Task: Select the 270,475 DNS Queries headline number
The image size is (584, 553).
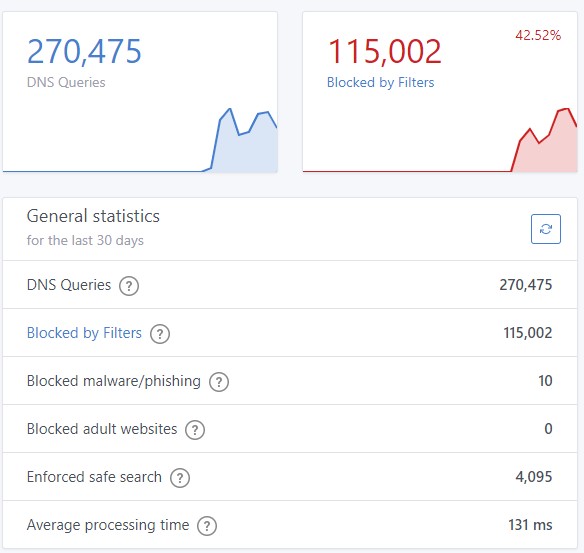Action: click(84, 51)
